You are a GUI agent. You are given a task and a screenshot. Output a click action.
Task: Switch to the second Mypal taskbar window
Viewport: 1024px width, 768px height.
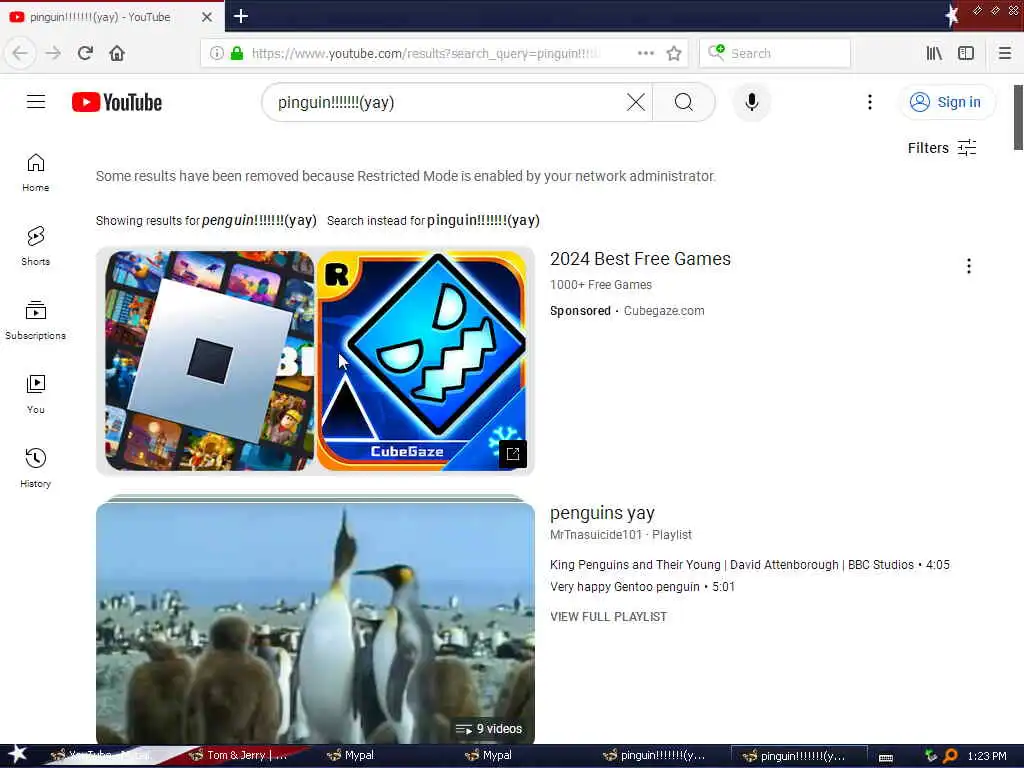tap(488, 756)
